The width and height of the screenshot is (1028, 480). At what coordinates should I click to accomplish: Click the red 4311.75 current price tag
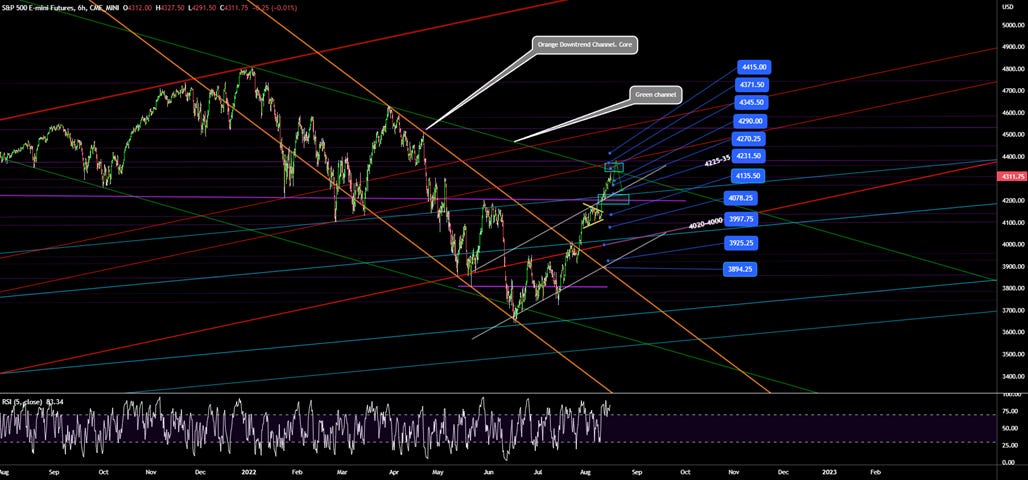coord(1012,176)
